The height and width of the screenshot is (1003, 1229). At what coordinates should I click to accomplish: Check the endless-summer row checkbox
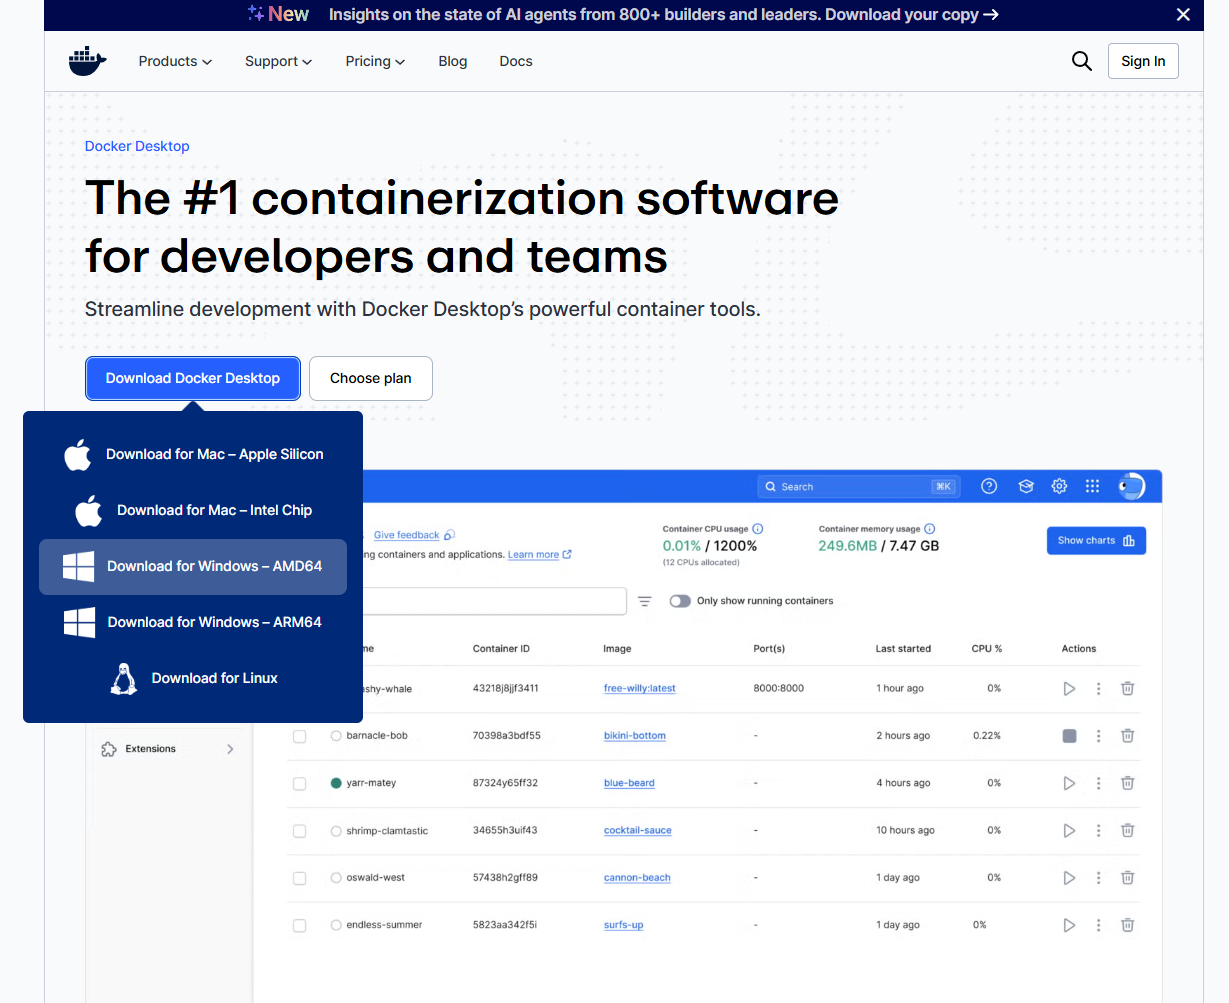tap(299, 925)
